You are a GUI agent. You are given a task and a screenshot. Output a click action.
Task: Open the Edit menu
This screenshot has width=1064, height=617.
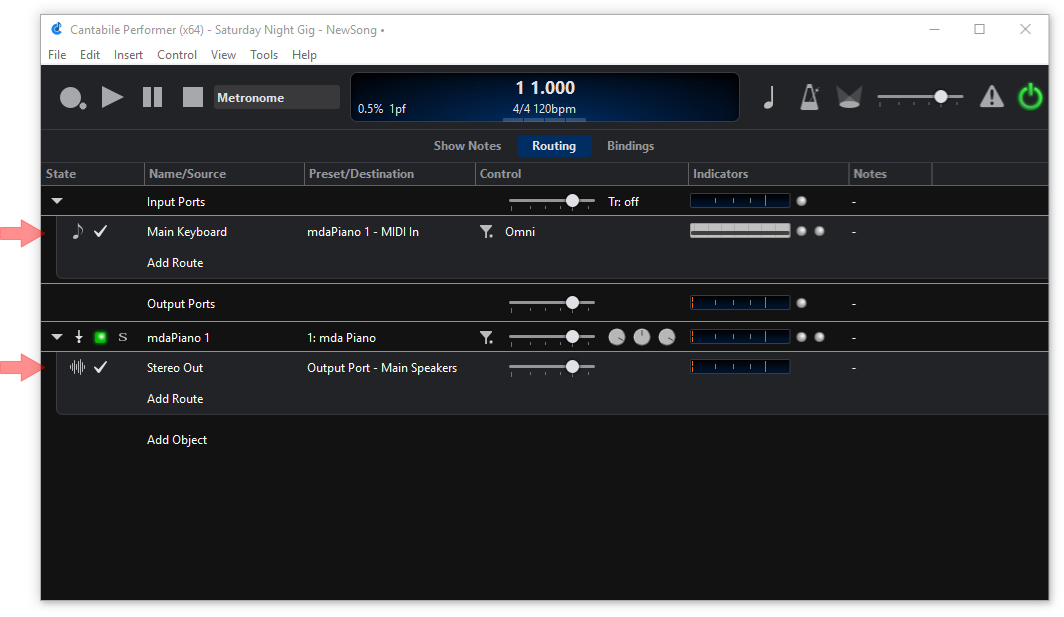tap(90, 55)
